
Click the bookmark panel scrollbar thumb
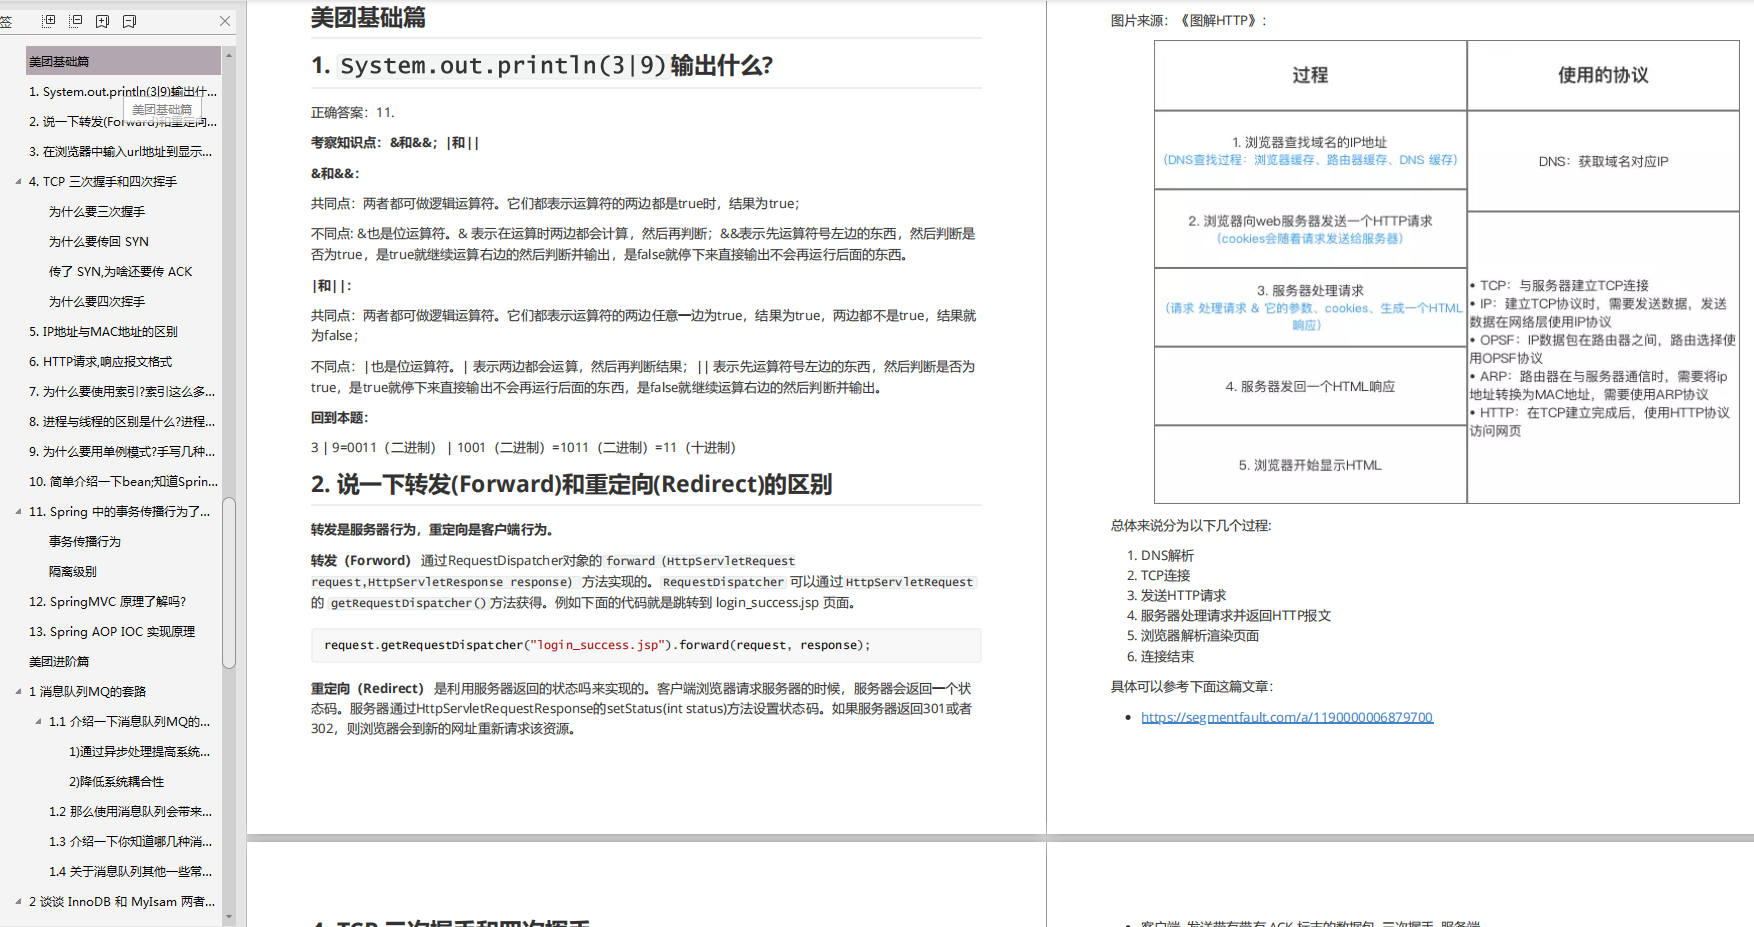click(x=229, y=582)
